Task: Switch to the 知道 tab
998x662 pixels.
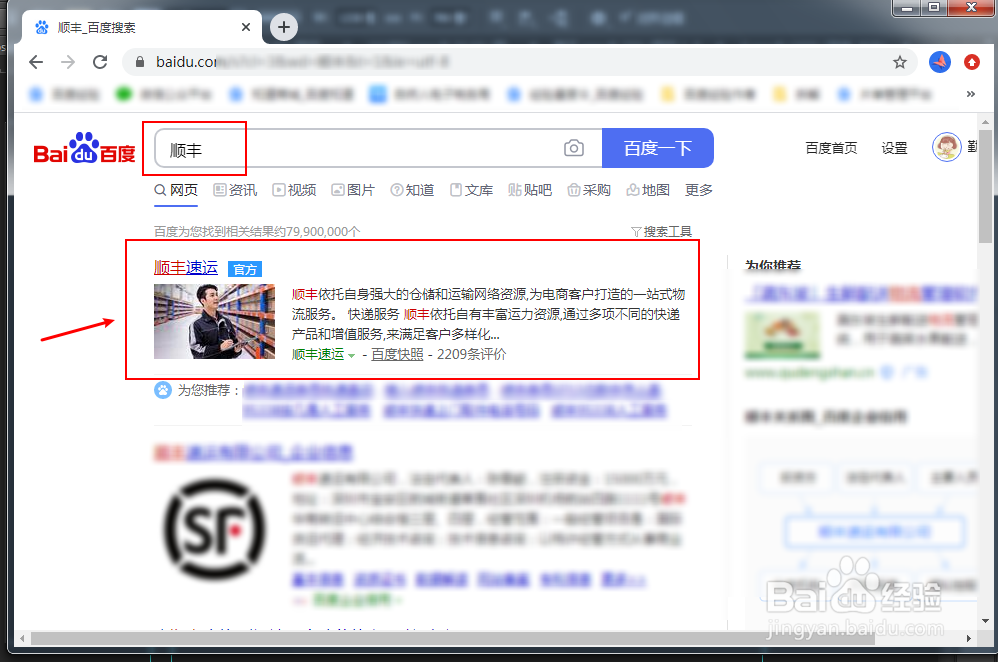Action: click(x=412, y=190)
